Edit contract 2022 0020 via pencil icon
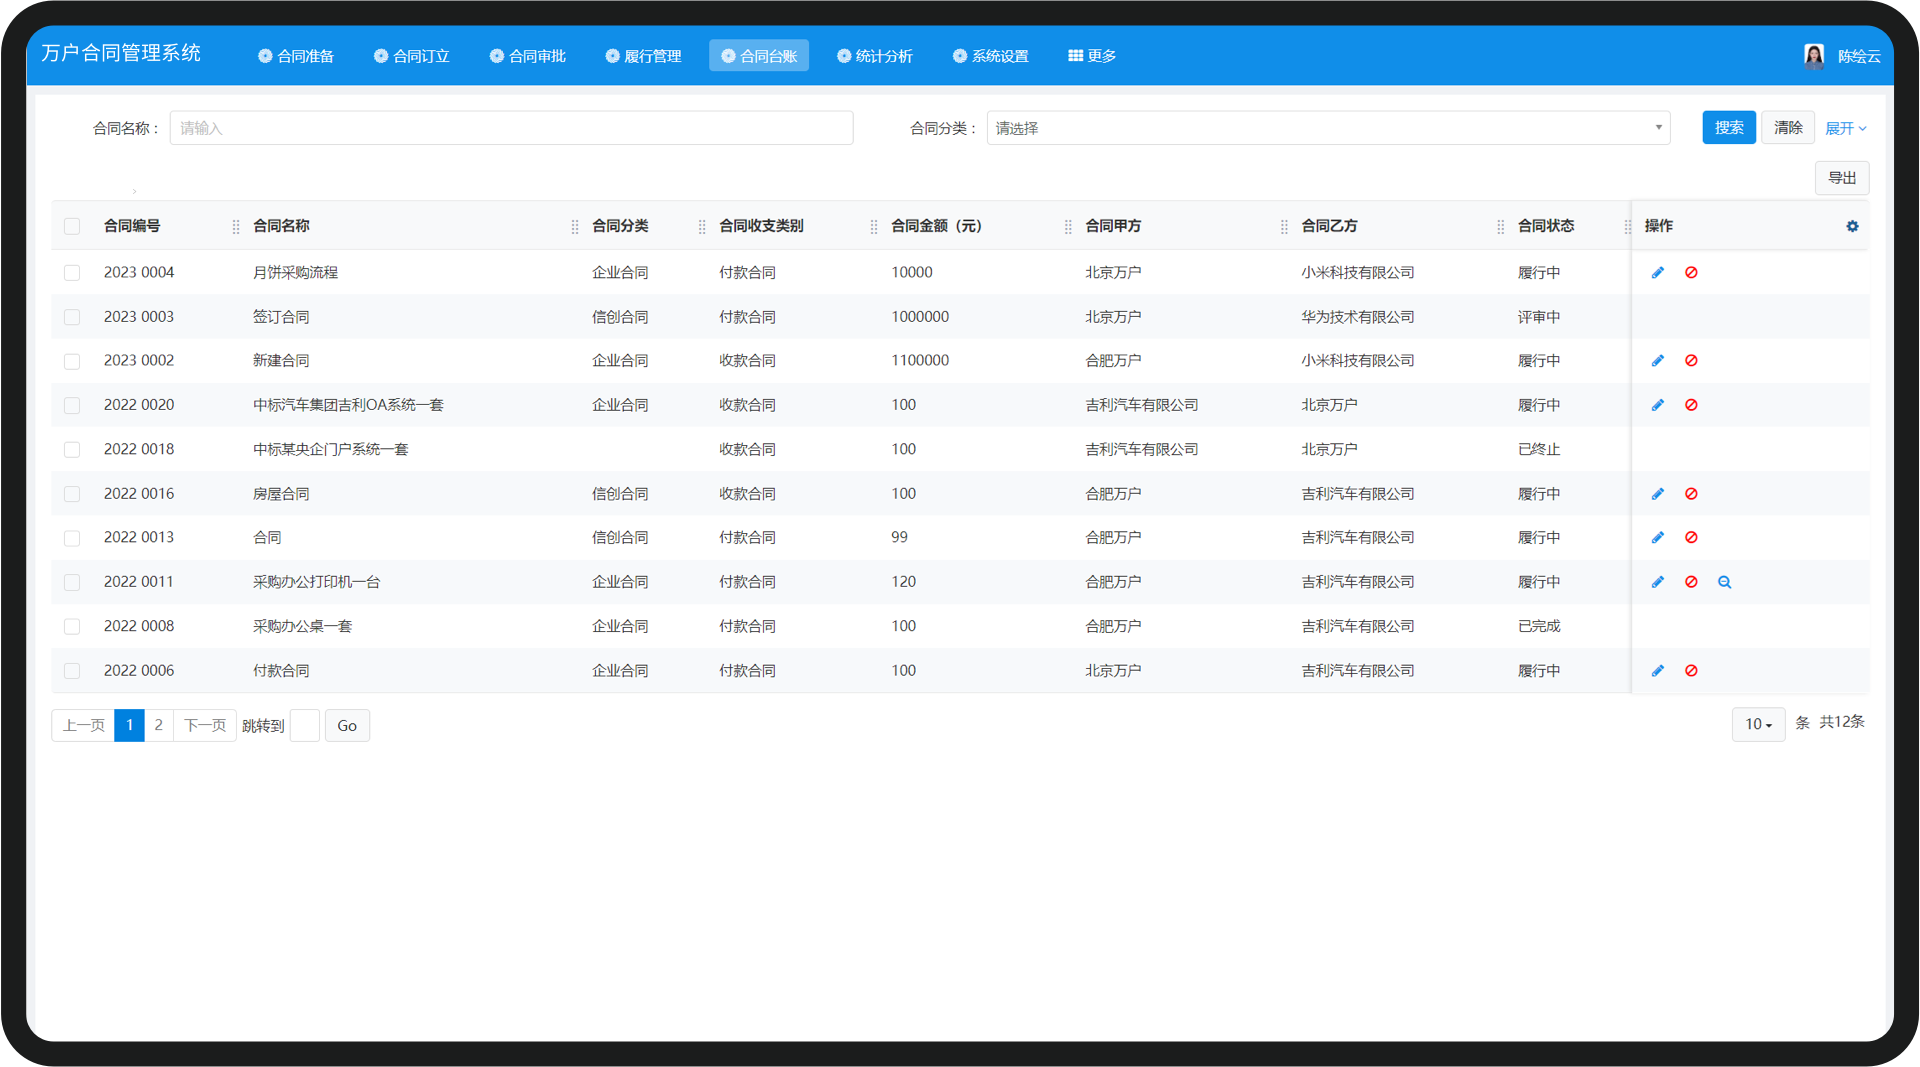The height and width of the screenshot is (1067, 1920). tap(1657, 405)
